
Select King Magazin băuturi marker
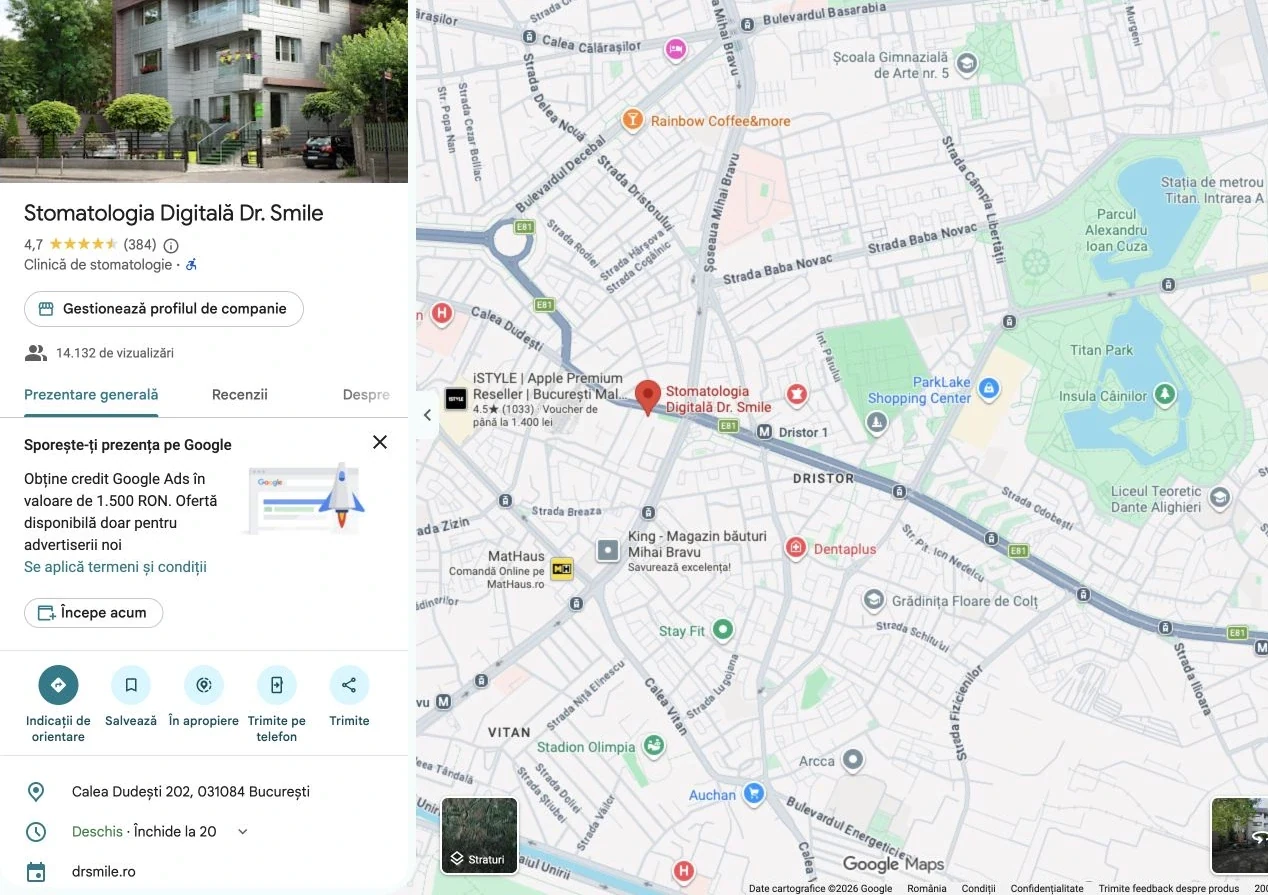pos(609,550)
